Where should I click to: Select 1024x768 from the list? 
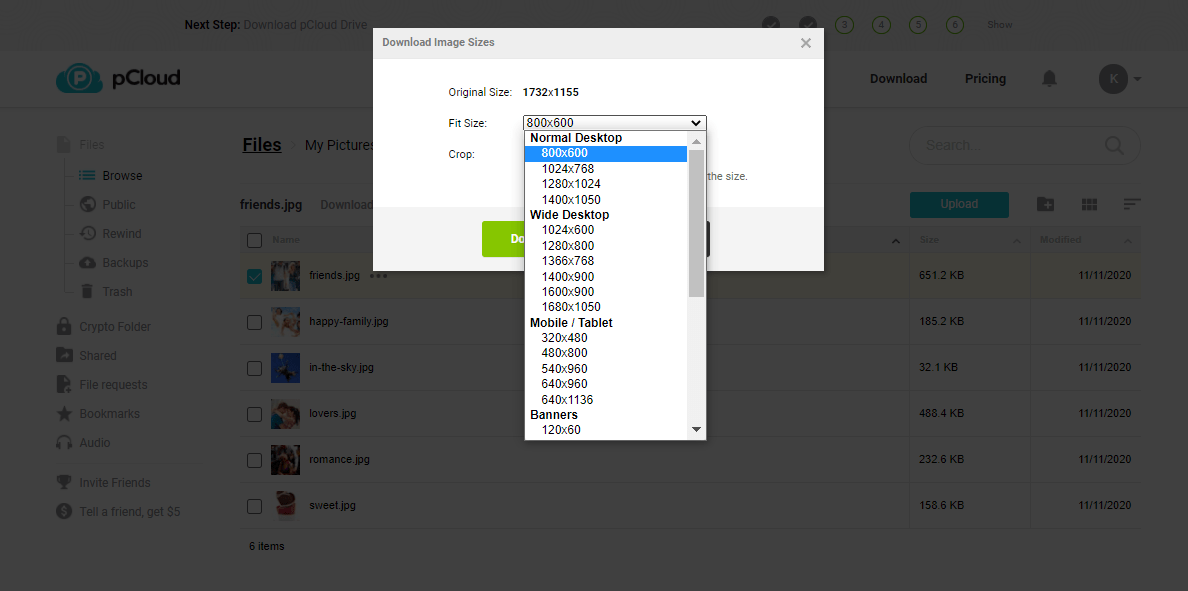(606, 169)
